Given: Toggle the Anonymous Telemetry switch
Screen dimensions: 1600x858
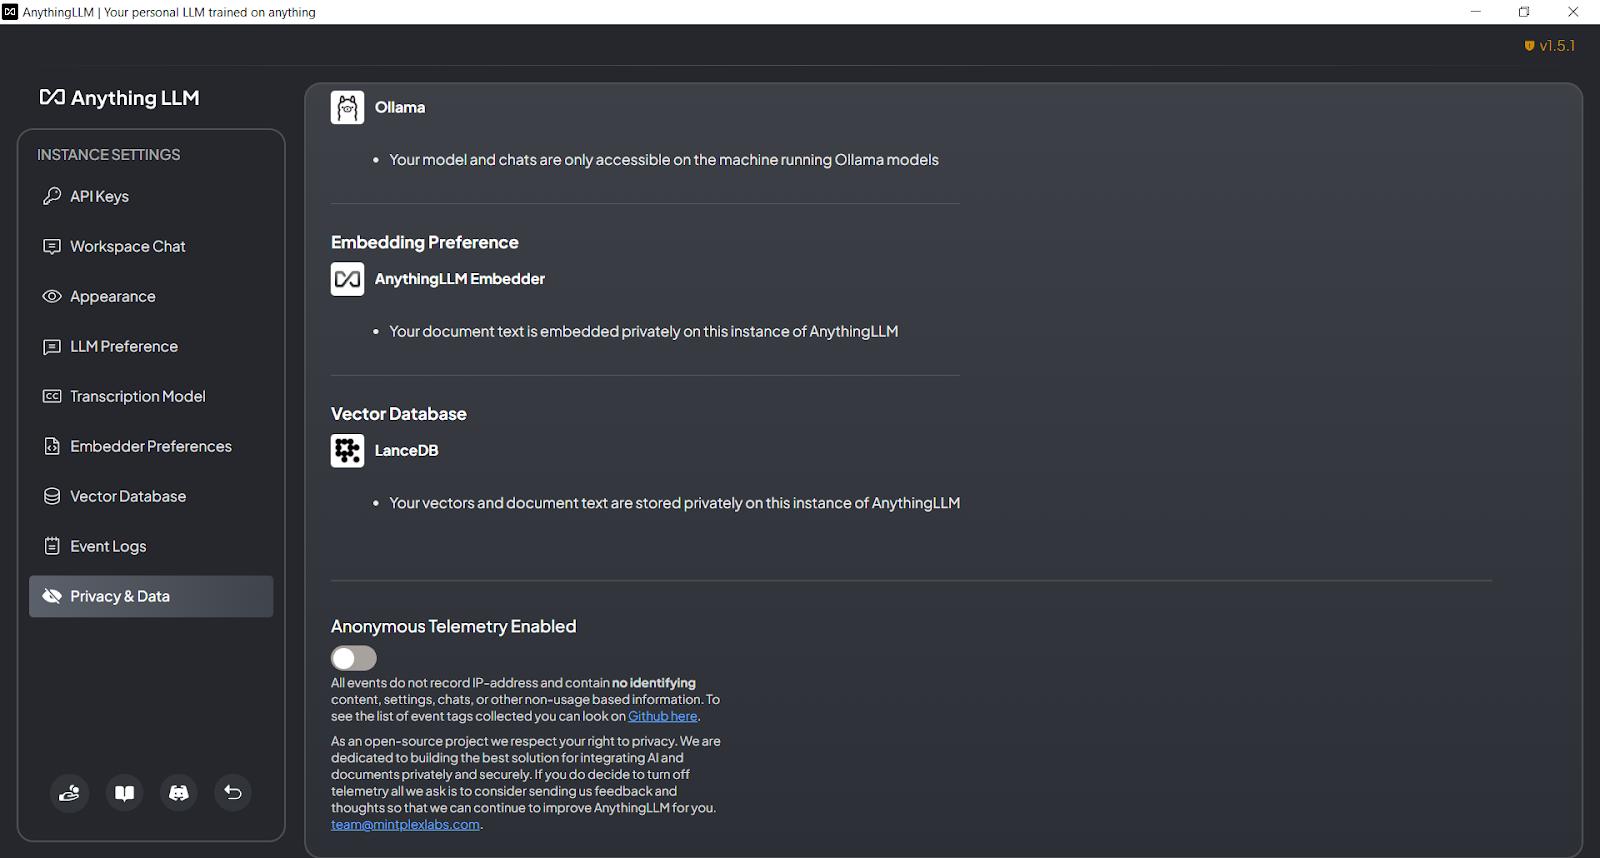Looking at the screenshot, I should pyautogui.click(x=354, y=658).
